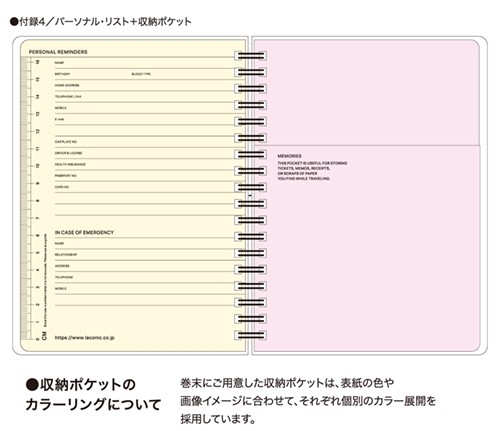Click the heading '付録4／パーソナル・リスト＋収納ポケット'
The height and width of the screenshot is (431, 500).
pyautogui.click(x=100, y=22)
